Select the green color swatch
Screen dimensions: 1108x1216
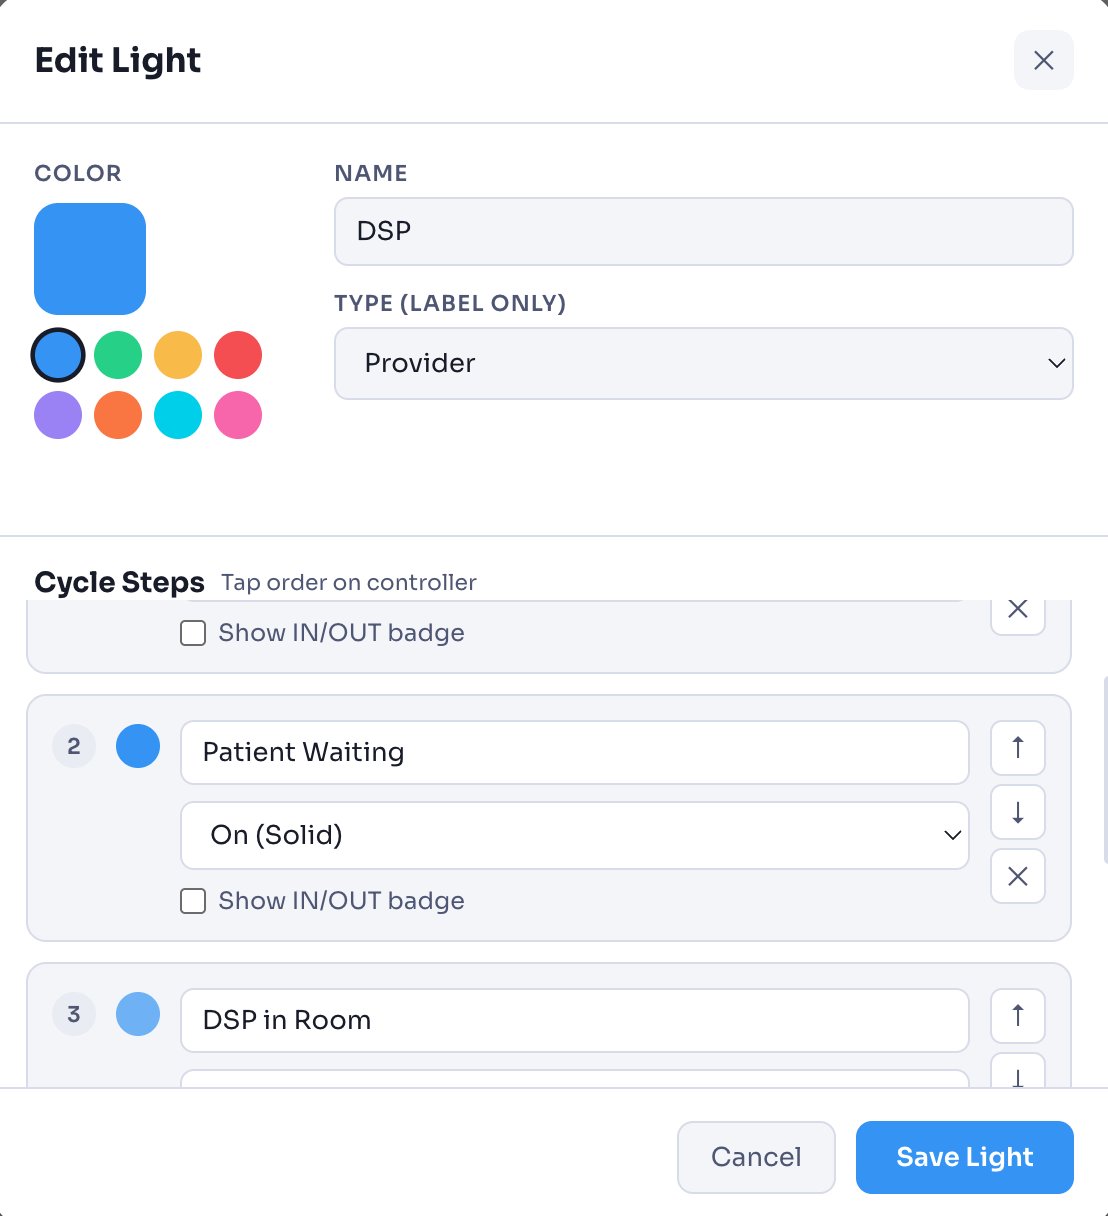pyautogui.click(x=118, y=355)
